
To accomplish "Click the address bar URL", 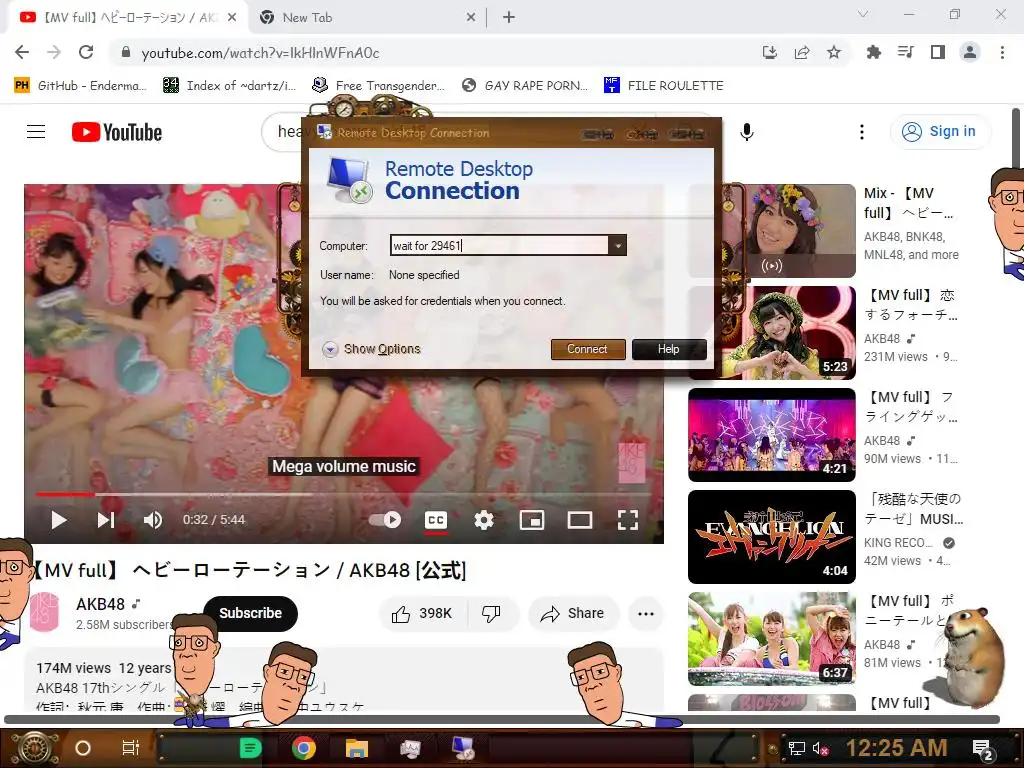I will pyautogui.click(x=260, y=53).
